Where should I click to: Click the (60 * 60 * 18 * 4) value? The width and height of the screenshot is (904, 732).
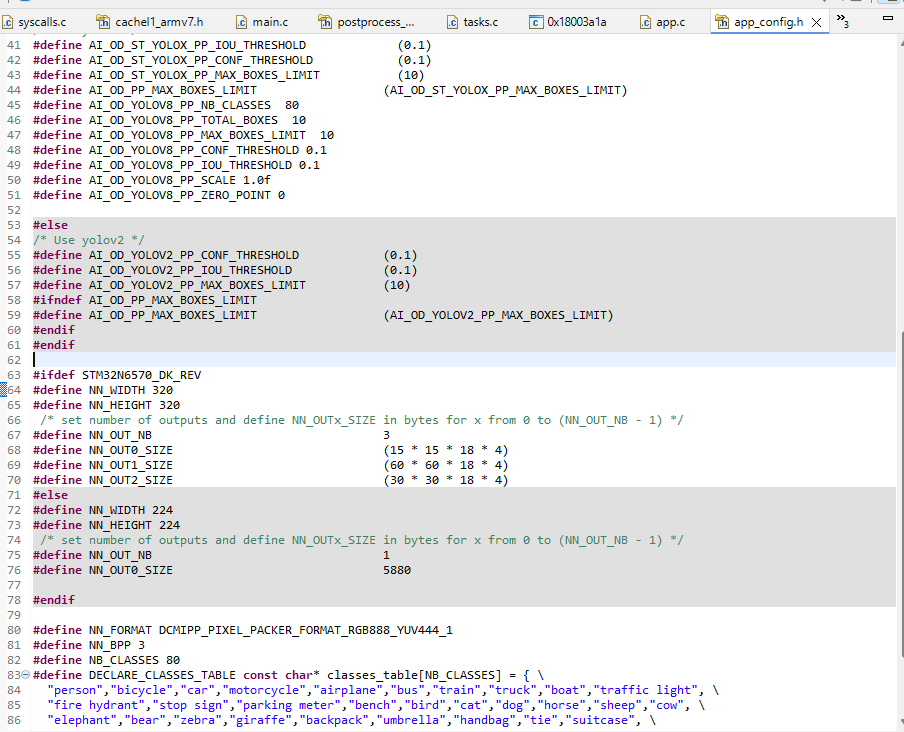446,465
